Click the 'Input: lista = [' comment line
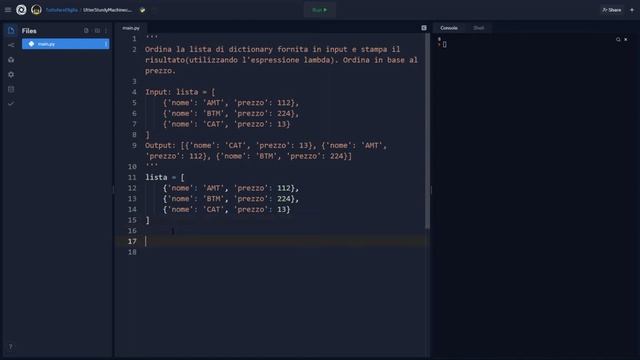The image size is (640, 360). pyautogui.click(x=180, y=92)
